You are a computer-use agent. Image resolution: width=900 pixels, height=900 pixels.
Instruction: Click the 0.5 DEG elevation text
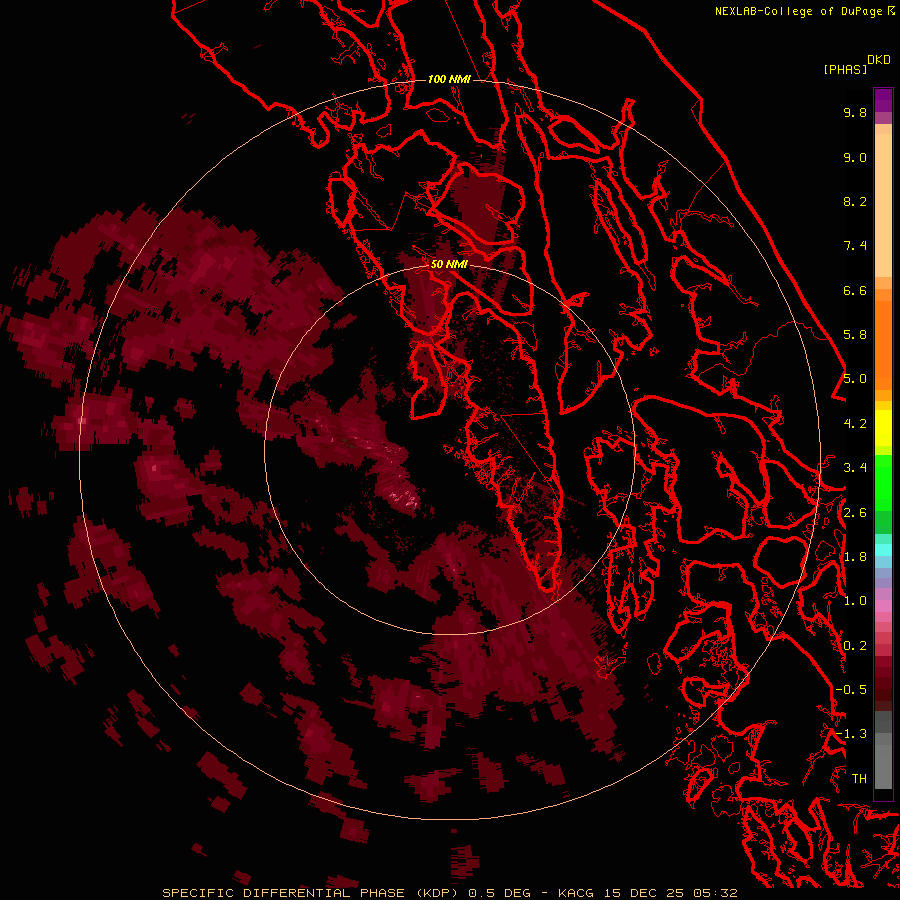point(499,893)
